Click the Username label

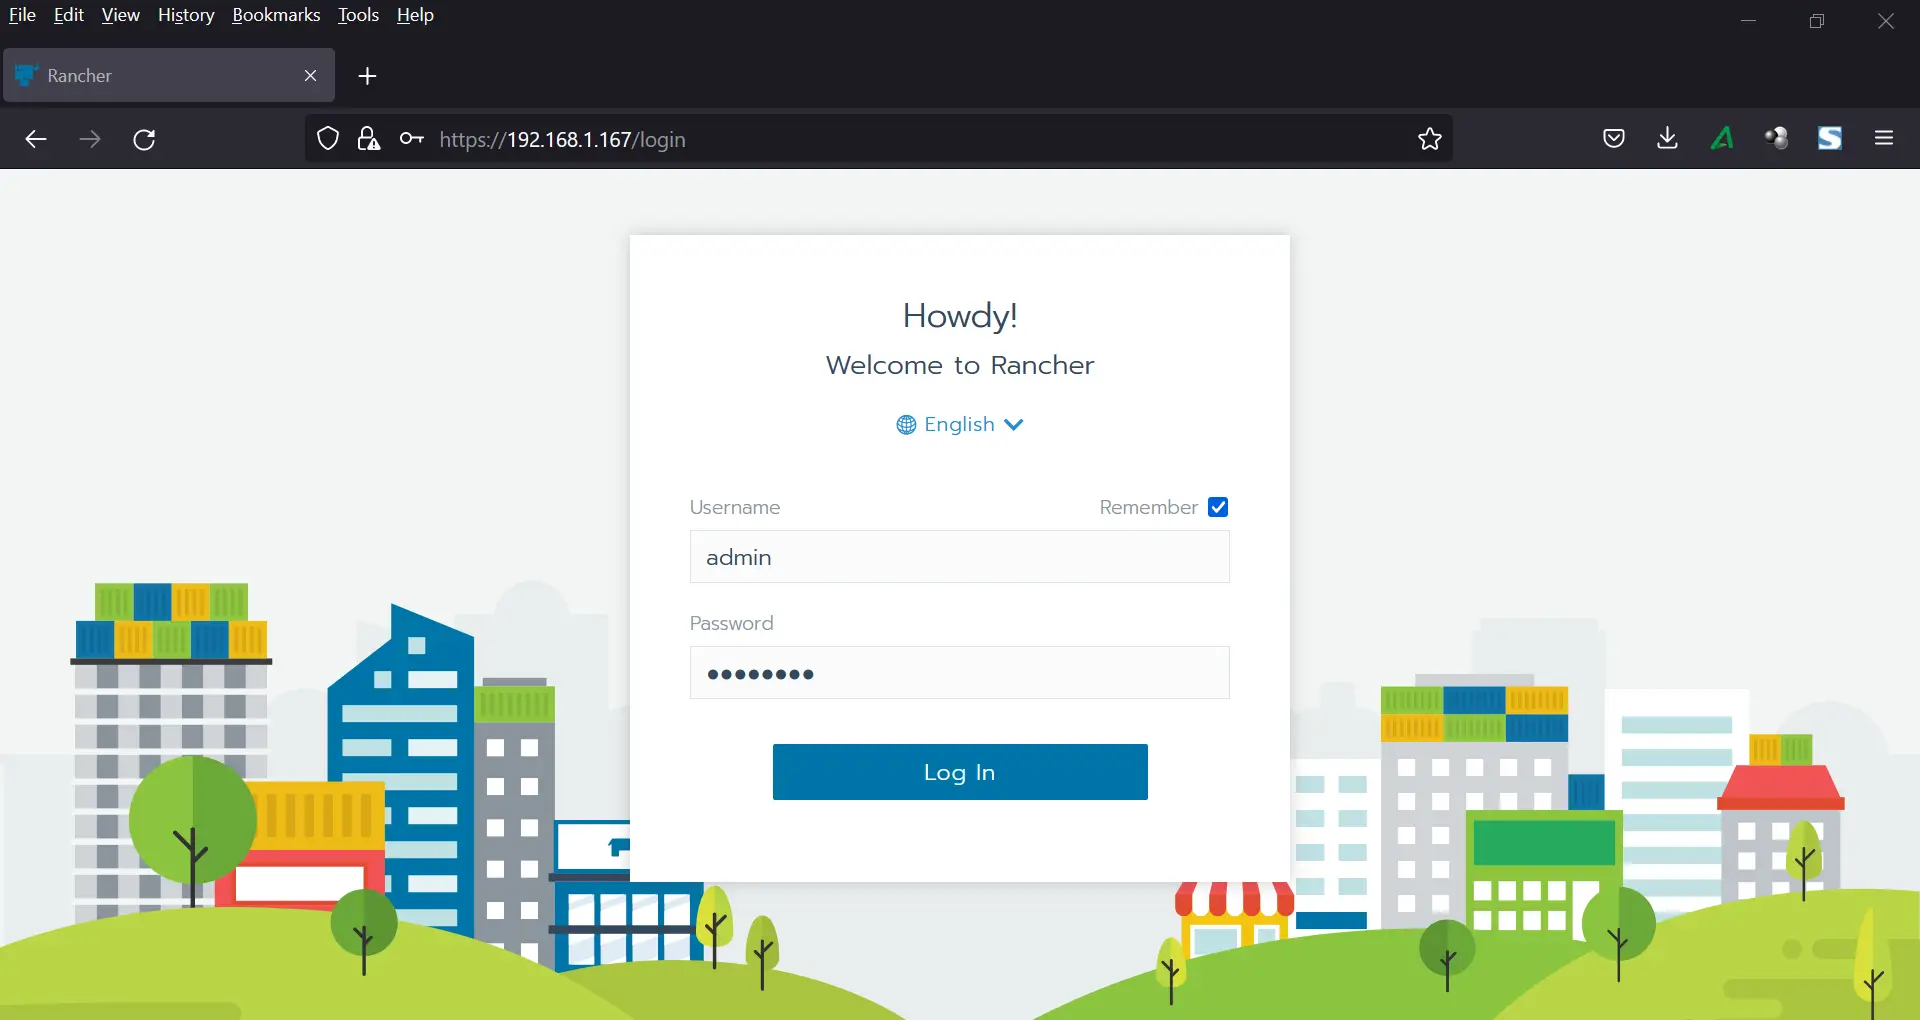coord(735,507)
